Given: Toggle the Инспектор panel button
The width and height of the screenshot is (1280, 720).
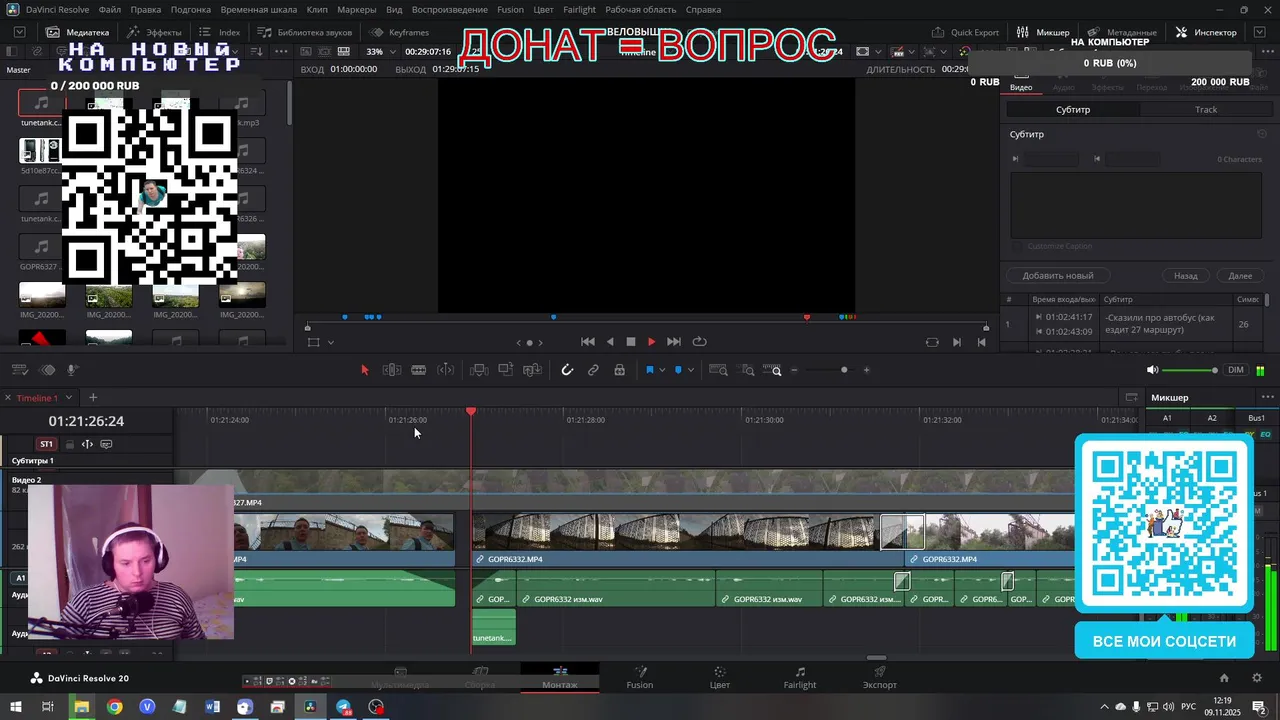Looking at the screenshot, I should coord(1206,32).
